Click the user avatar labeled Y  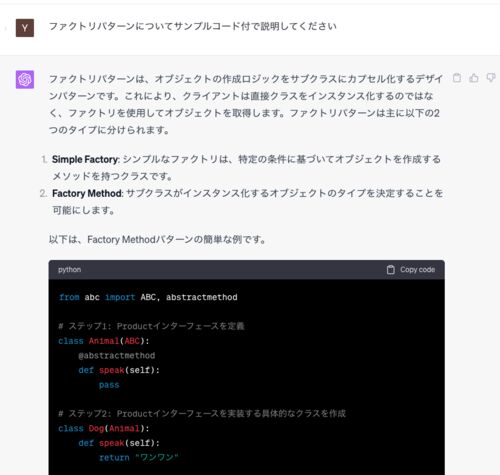[25, 28]
